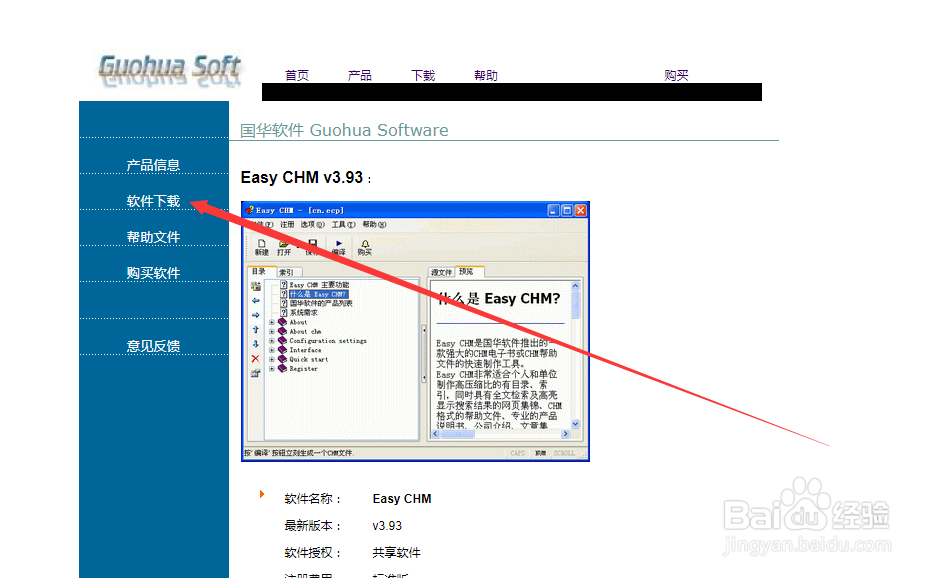Select the '系统需求' tree topic
Viewport: 943px width, 578px height.
pyautogui.click(x=303, y=313)
